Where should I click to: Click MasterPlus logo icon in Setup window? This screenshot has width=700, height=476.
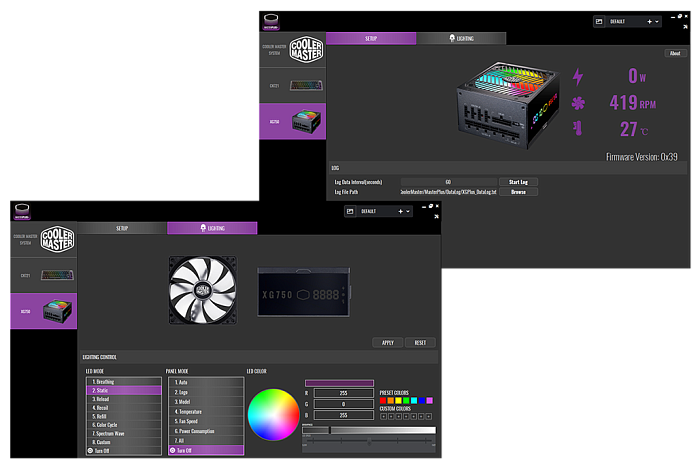tap(271, 21)
